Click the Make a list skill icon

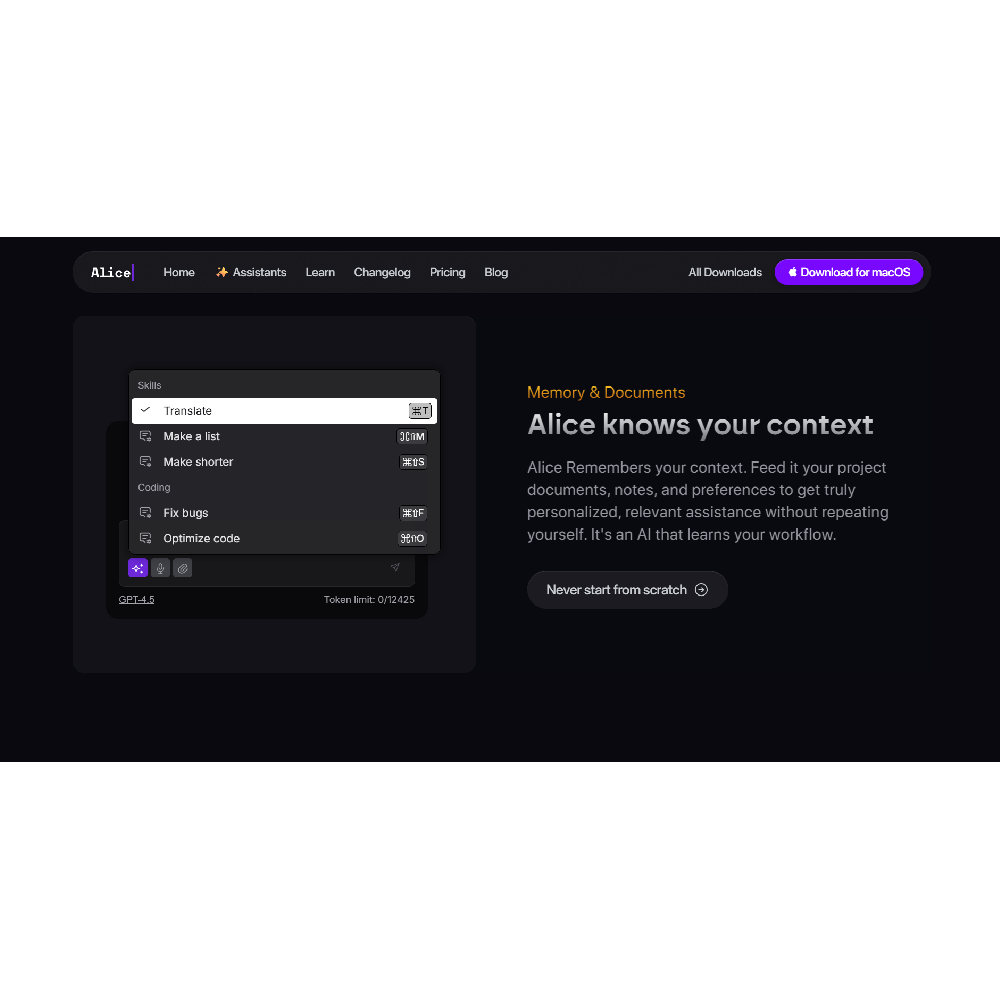click(x=145, y=436)
